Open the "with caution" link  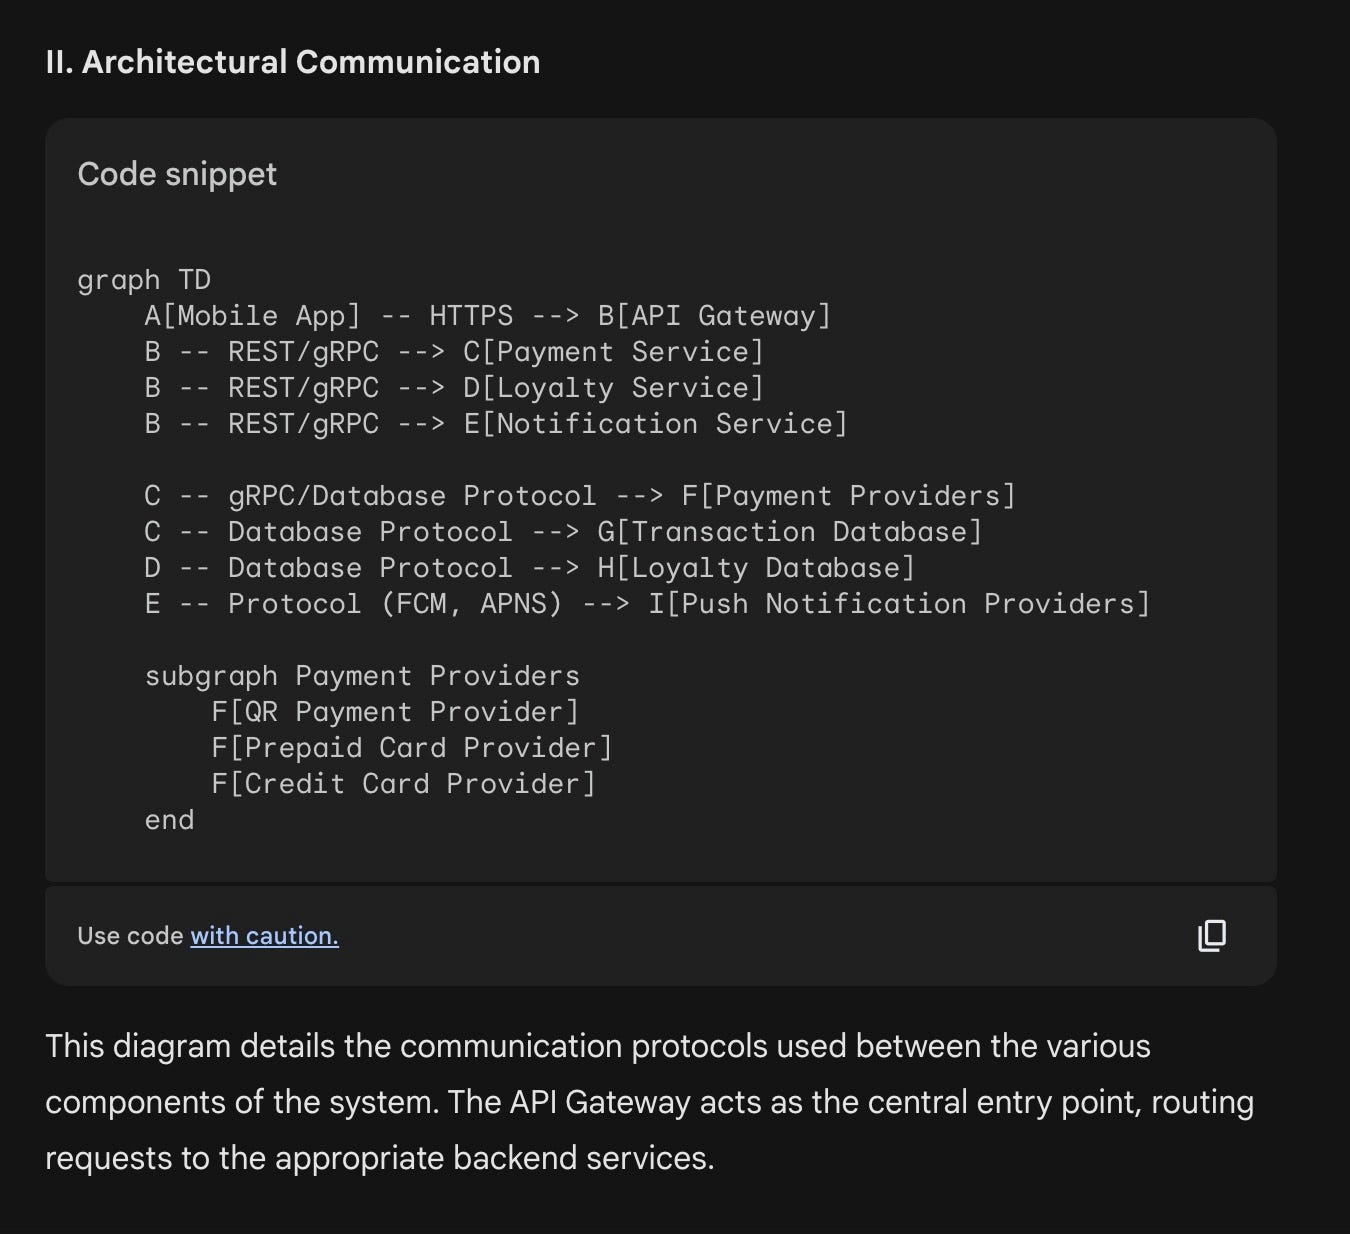[264, 936]
